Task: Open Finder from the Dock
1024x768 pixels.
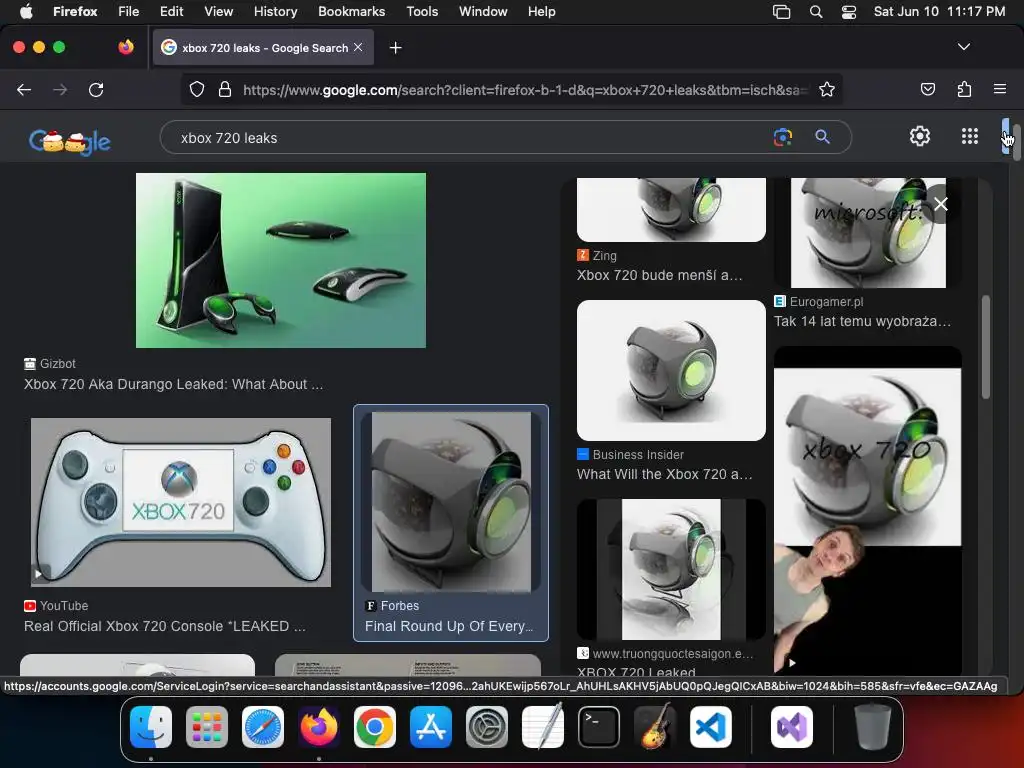Action: pyautogui.click(x=151, y=727)
